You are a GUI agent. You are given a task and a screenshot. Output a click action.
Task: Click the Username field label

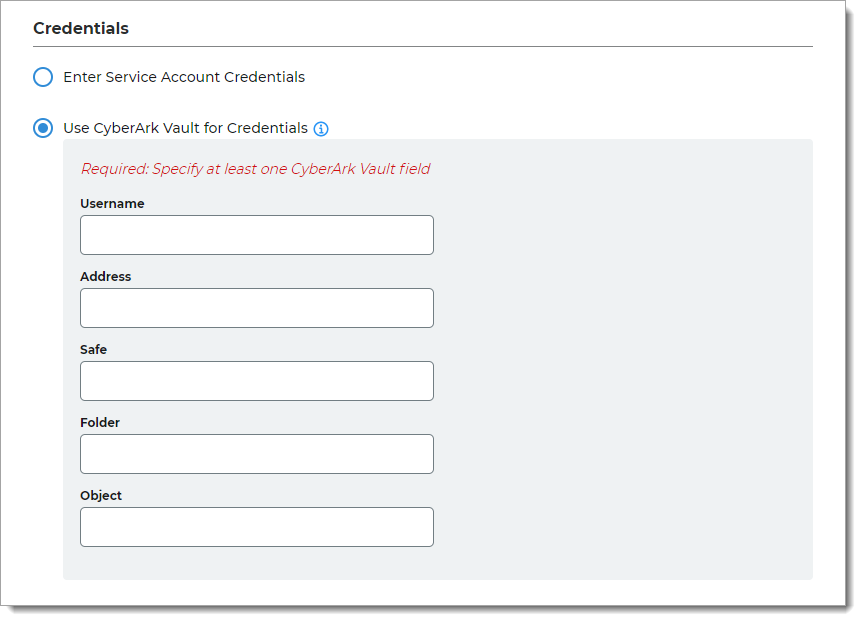click(112, 204)
